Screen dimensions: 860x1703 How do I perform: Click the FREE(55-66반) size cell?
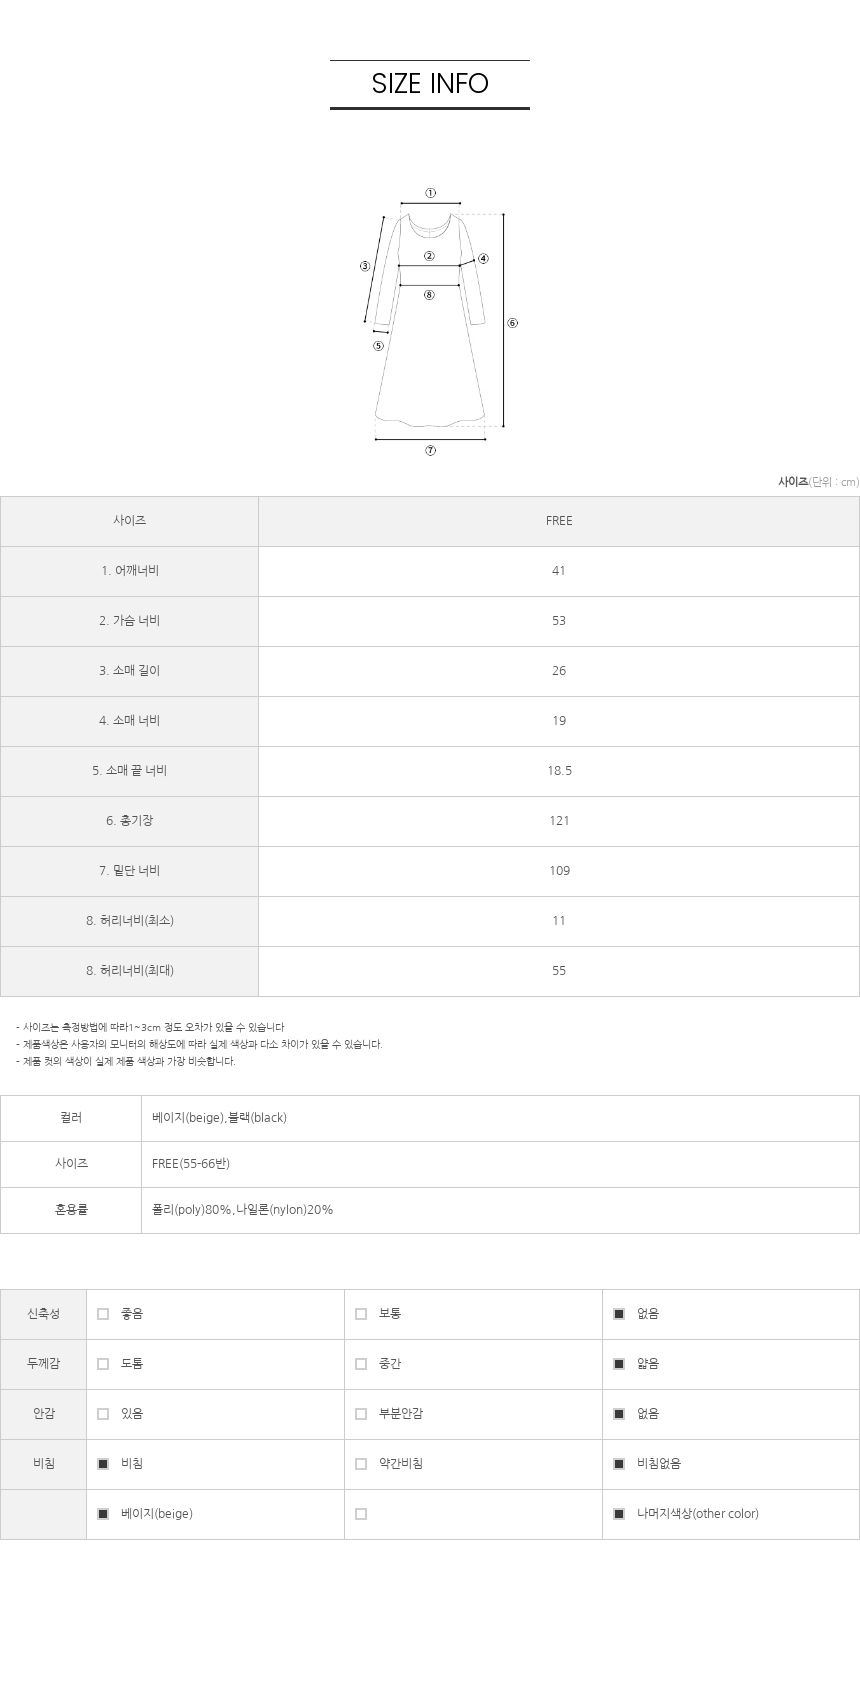(x=500, y=1164)
